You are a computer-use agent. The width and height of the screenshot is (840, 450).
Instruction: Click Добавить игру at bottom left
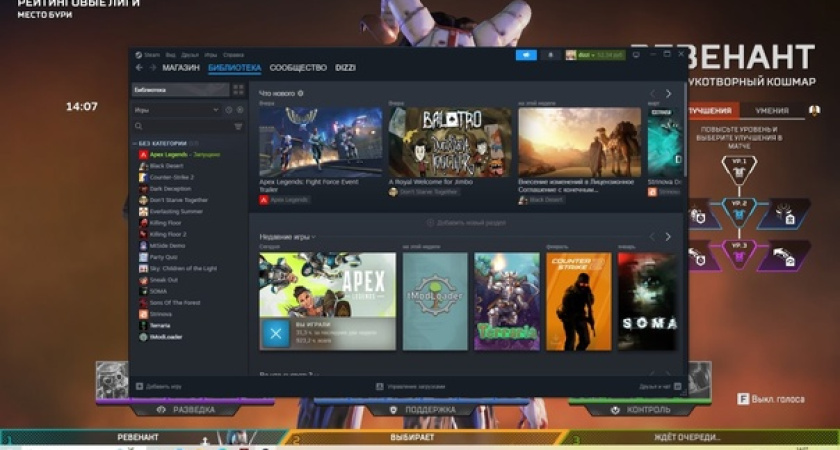click(159, 386)
